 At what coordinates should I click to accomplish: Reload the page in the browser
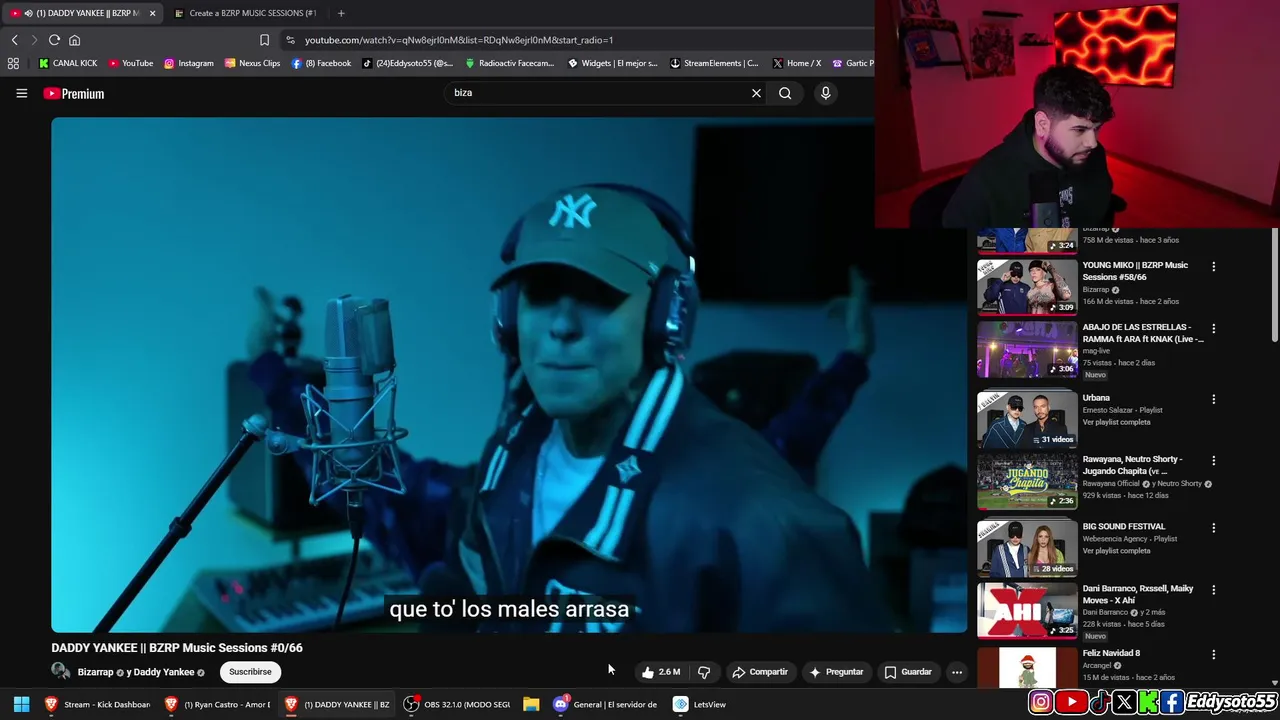click(54, 40)
